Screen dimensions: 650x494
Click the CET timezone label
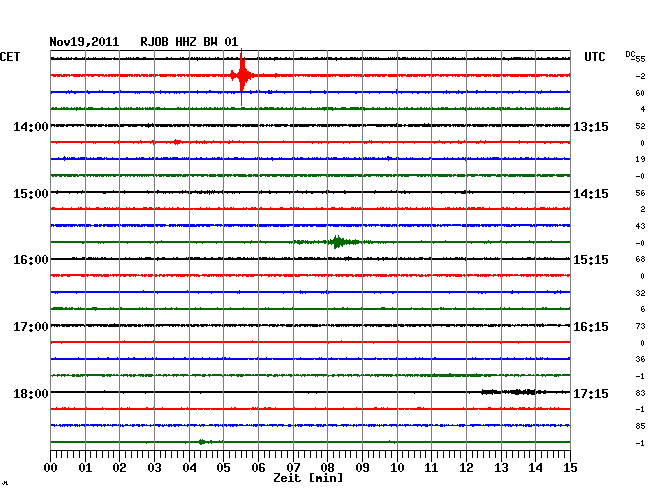point(10,57)
